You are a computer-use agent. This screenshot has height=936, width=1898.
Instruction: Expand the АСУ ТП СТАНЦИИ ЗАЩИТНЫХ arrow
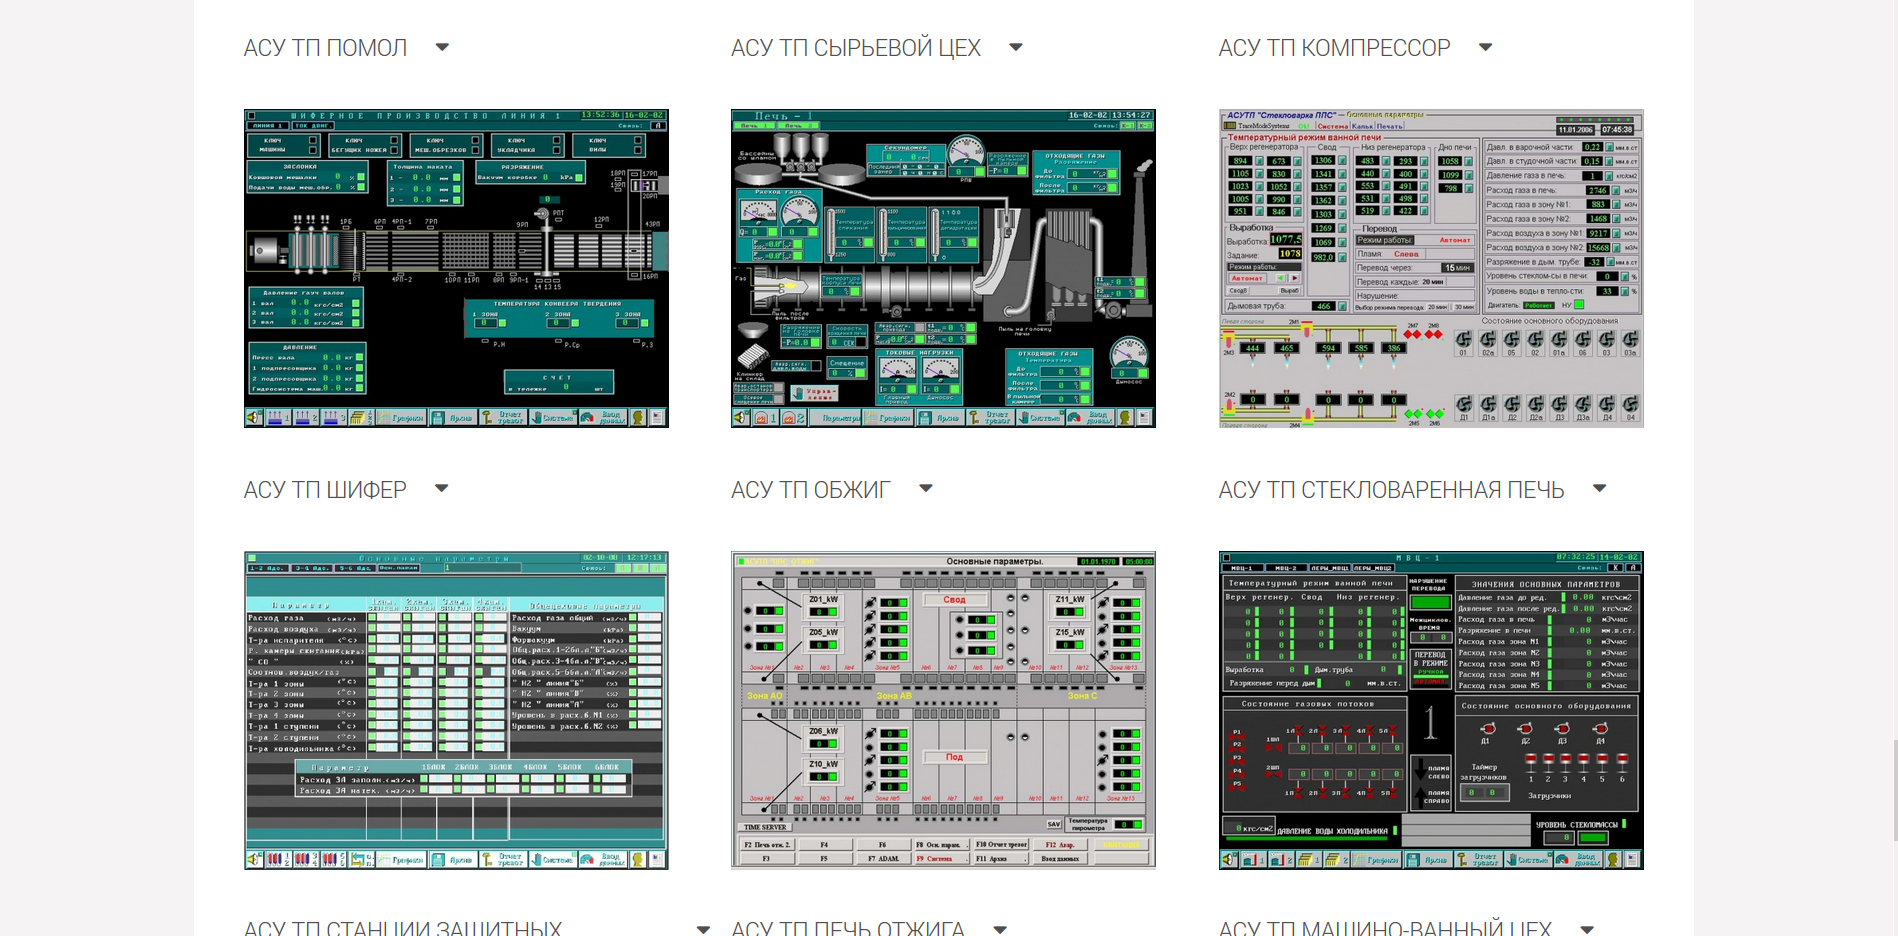[x=703, y=929]
